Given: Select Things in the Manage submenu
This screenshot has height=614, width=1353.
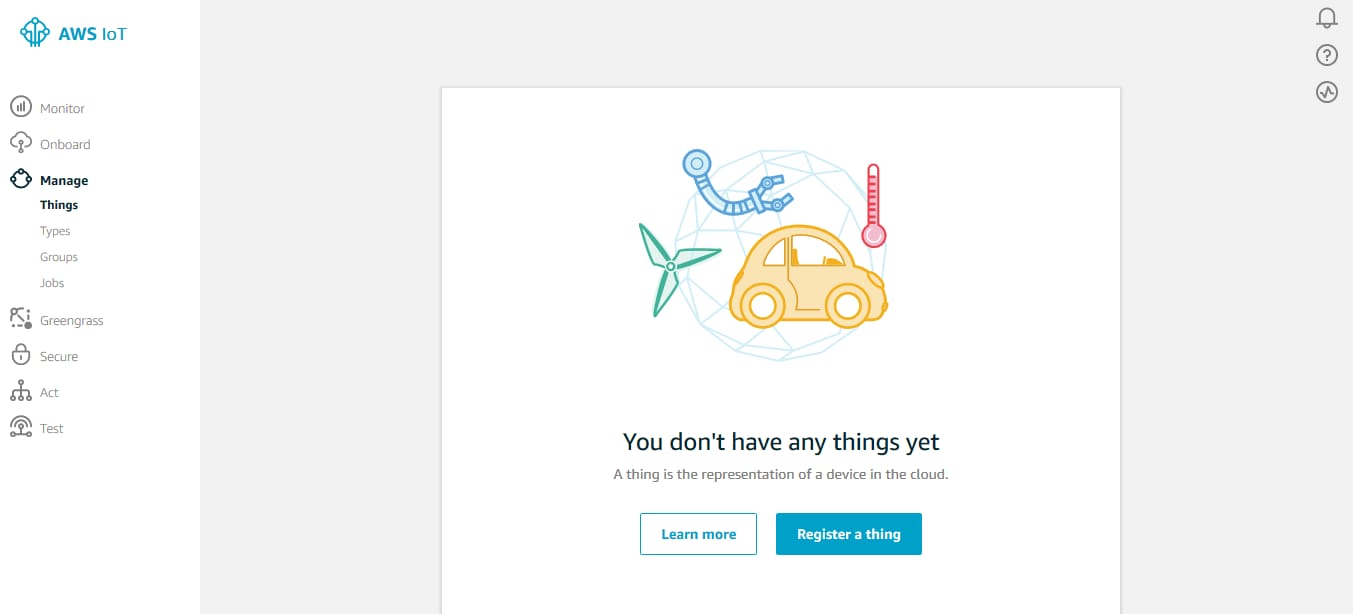Looking at the screenshot, I should pyautogui.click(x=59, y=205).
